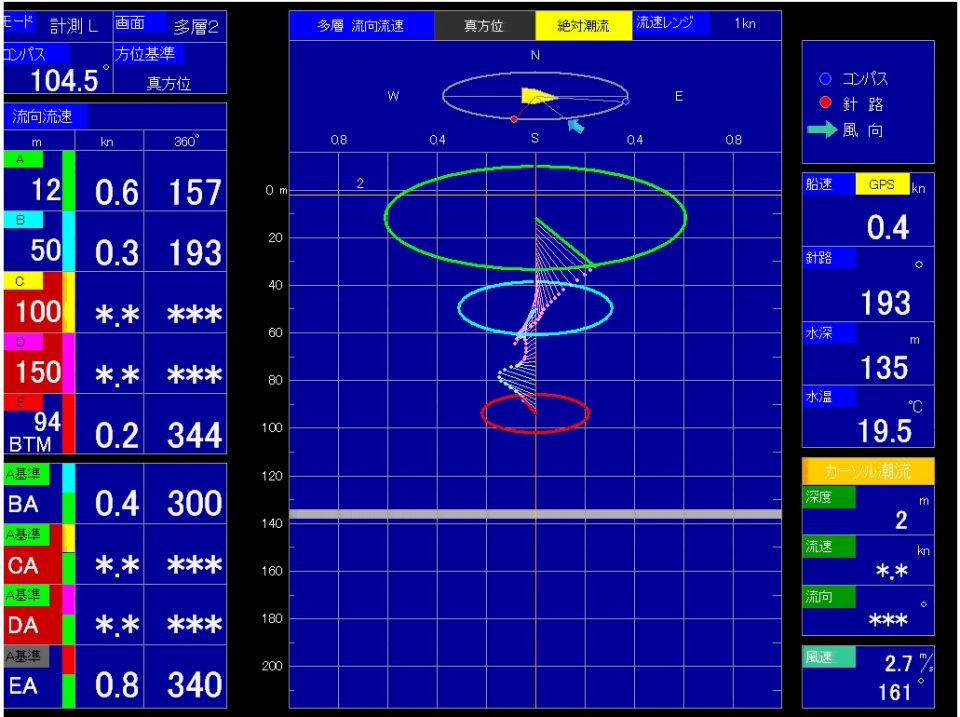The width and height of the screenshot is (960, 717).
Task: Click layer C depth value 100
Action: point(38,311)
